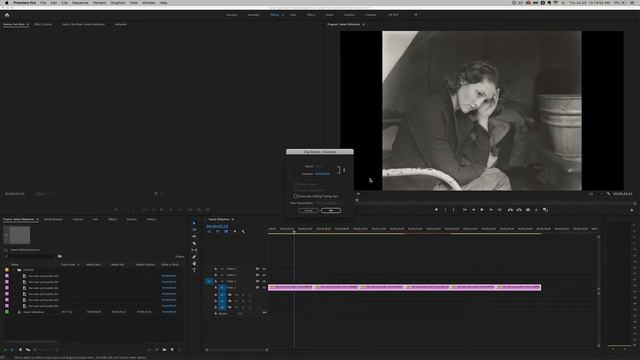Switch Project panel to list view
Screen dimensions: 640x360
coord(12,350)
